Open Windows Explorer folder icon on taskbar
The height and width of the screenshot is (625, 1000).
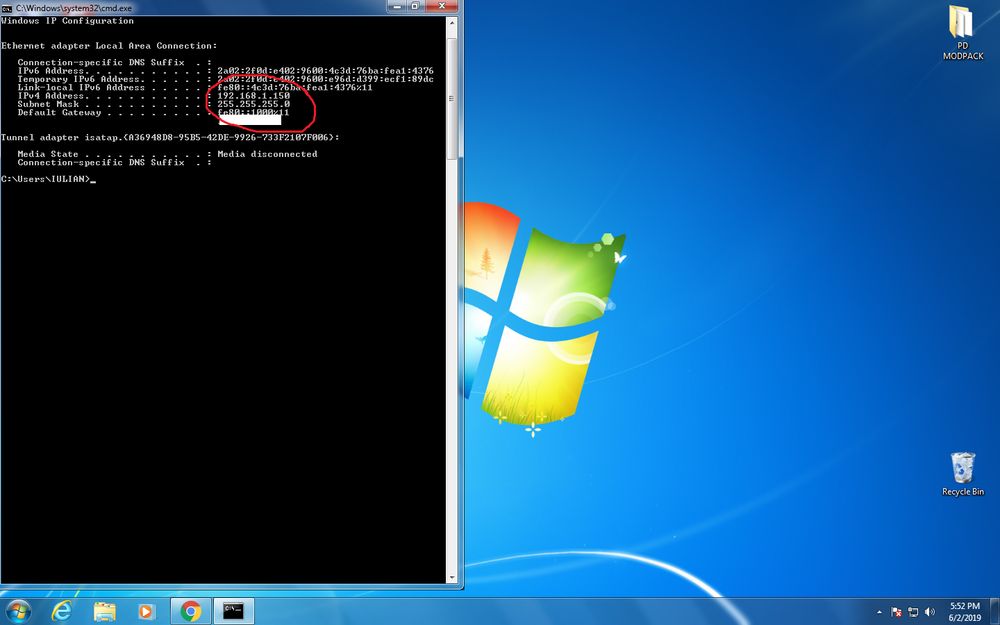point(105,612)
